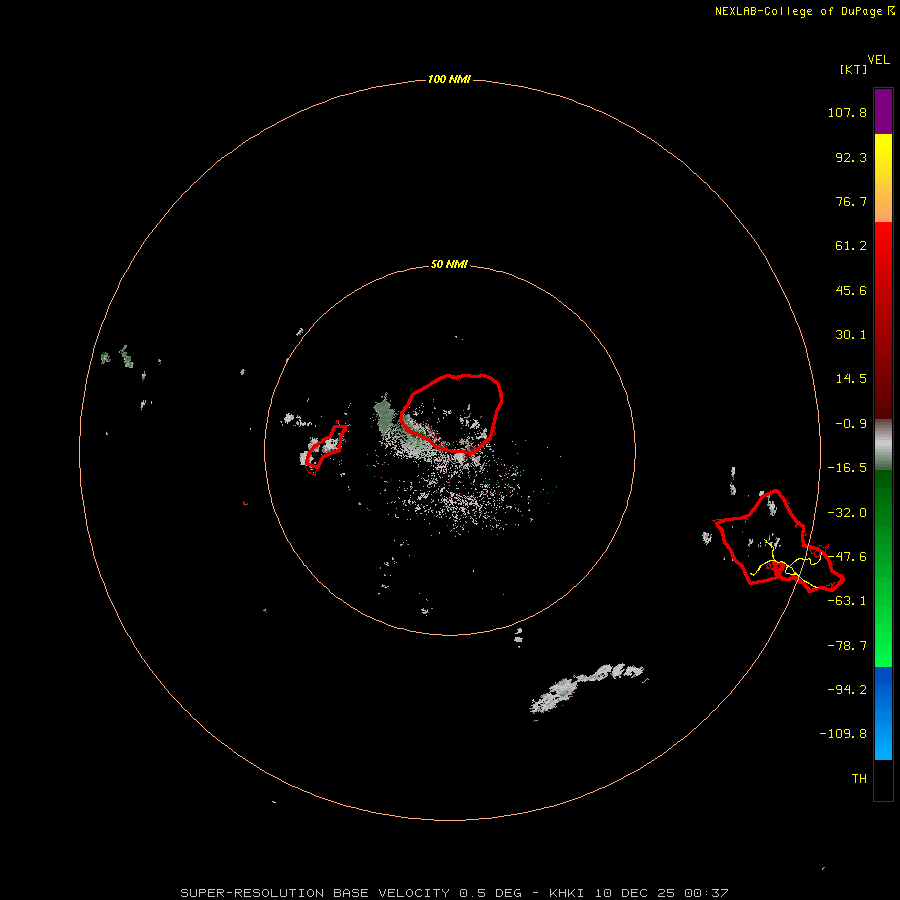Screen dimensions: 900x900
Task: Select the 45.6 scale value
Action: pyautogui.click(x=851, y=290)
